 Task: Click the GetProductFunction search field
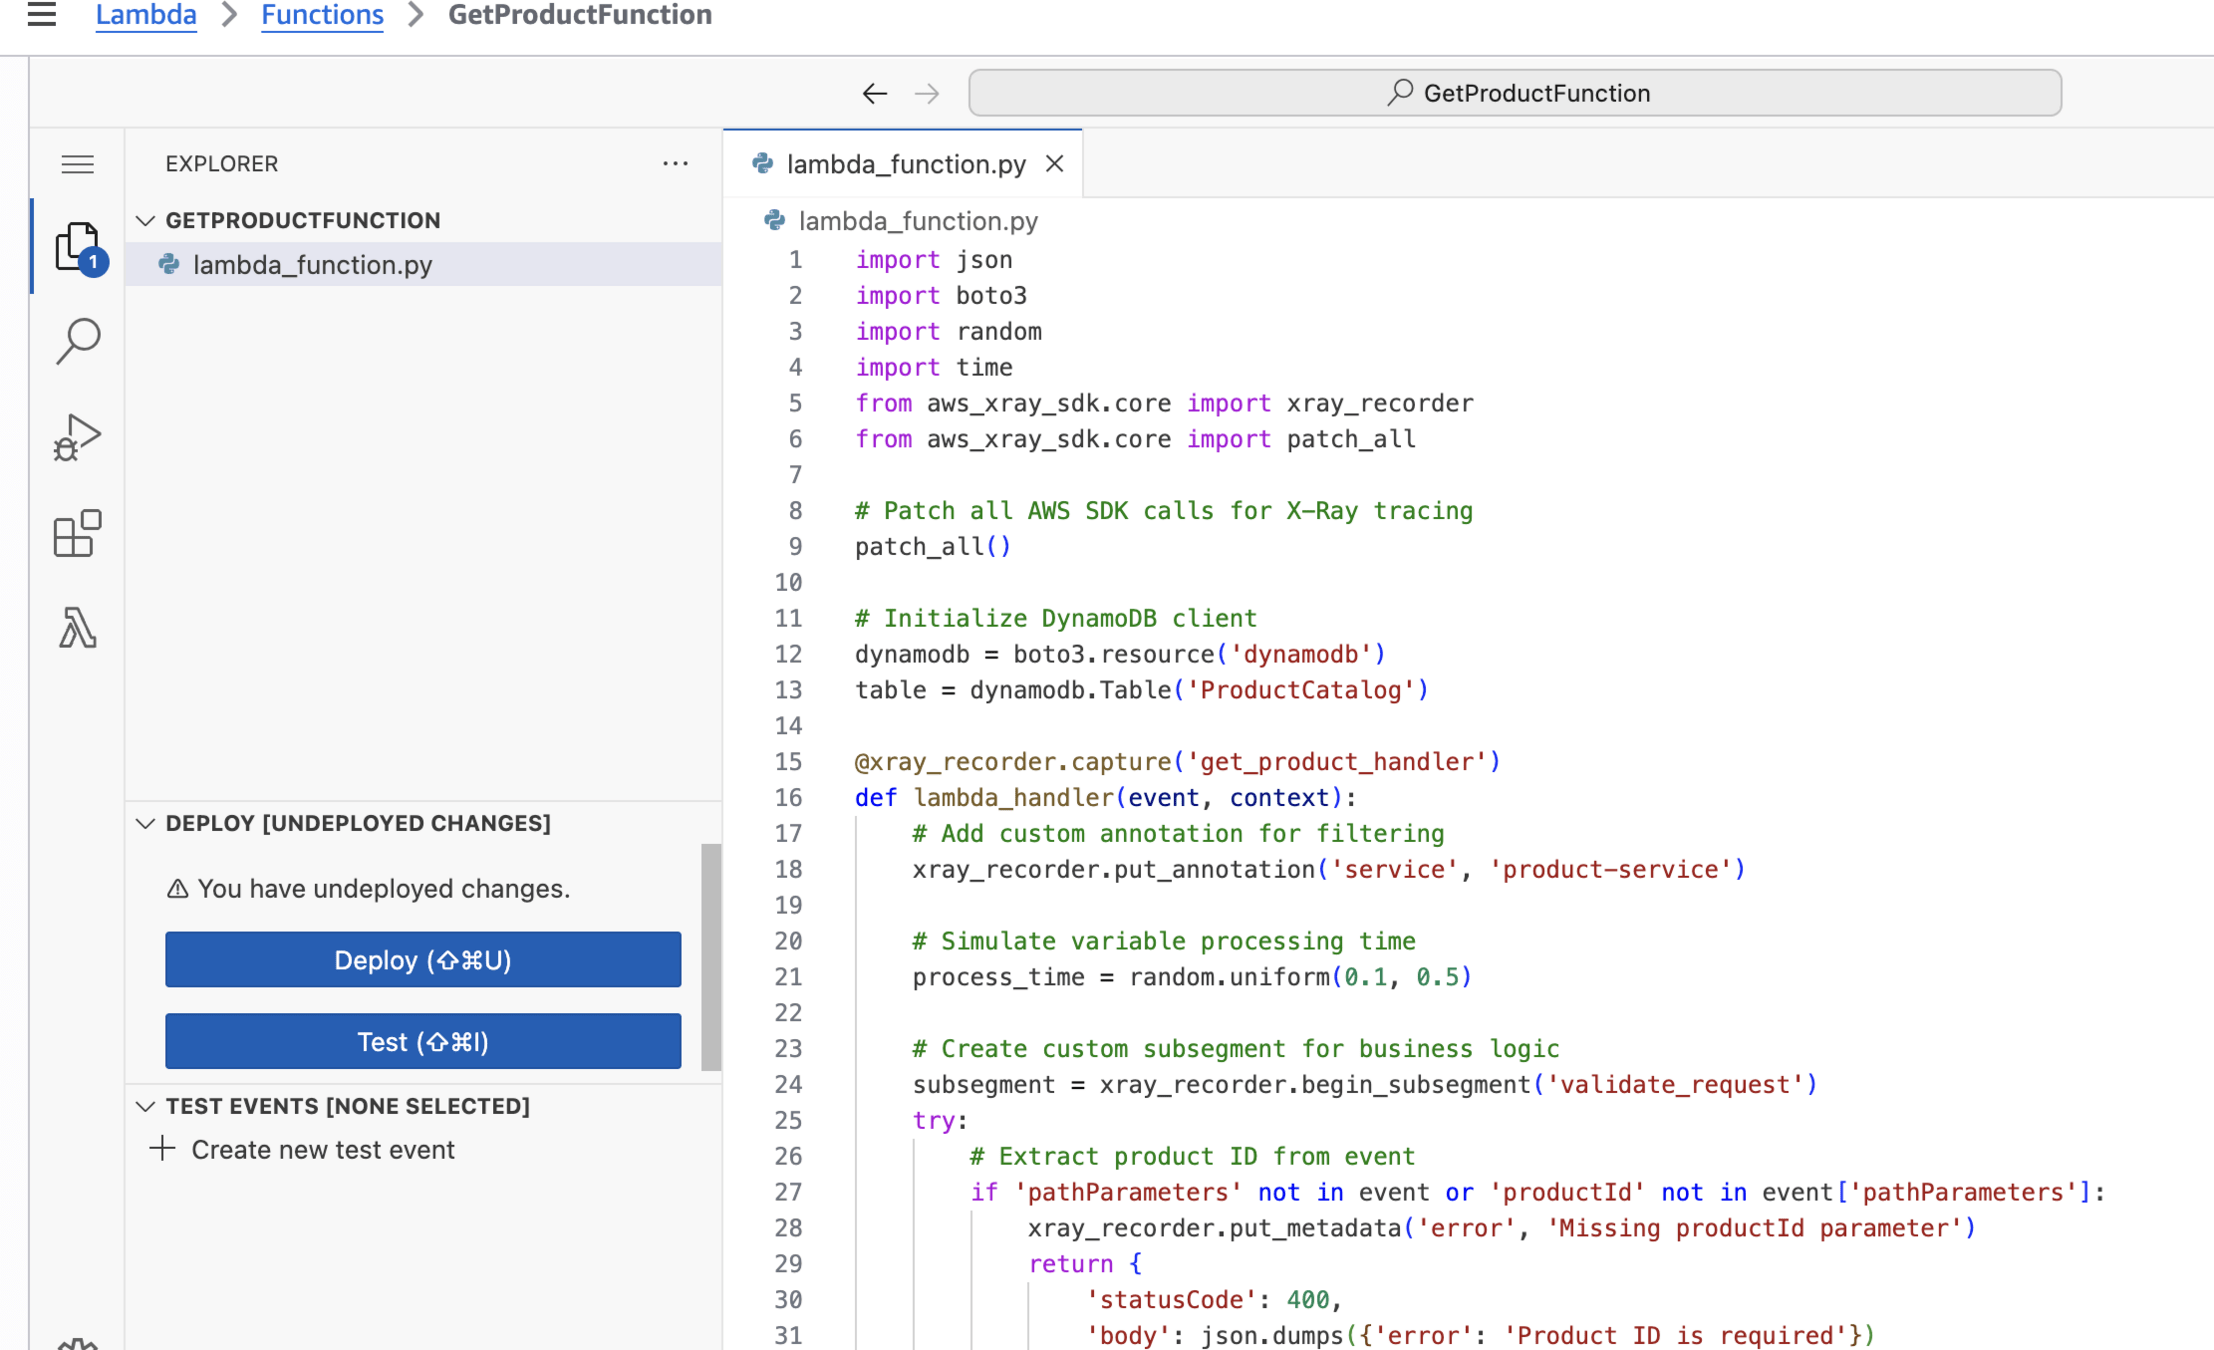1514,93
